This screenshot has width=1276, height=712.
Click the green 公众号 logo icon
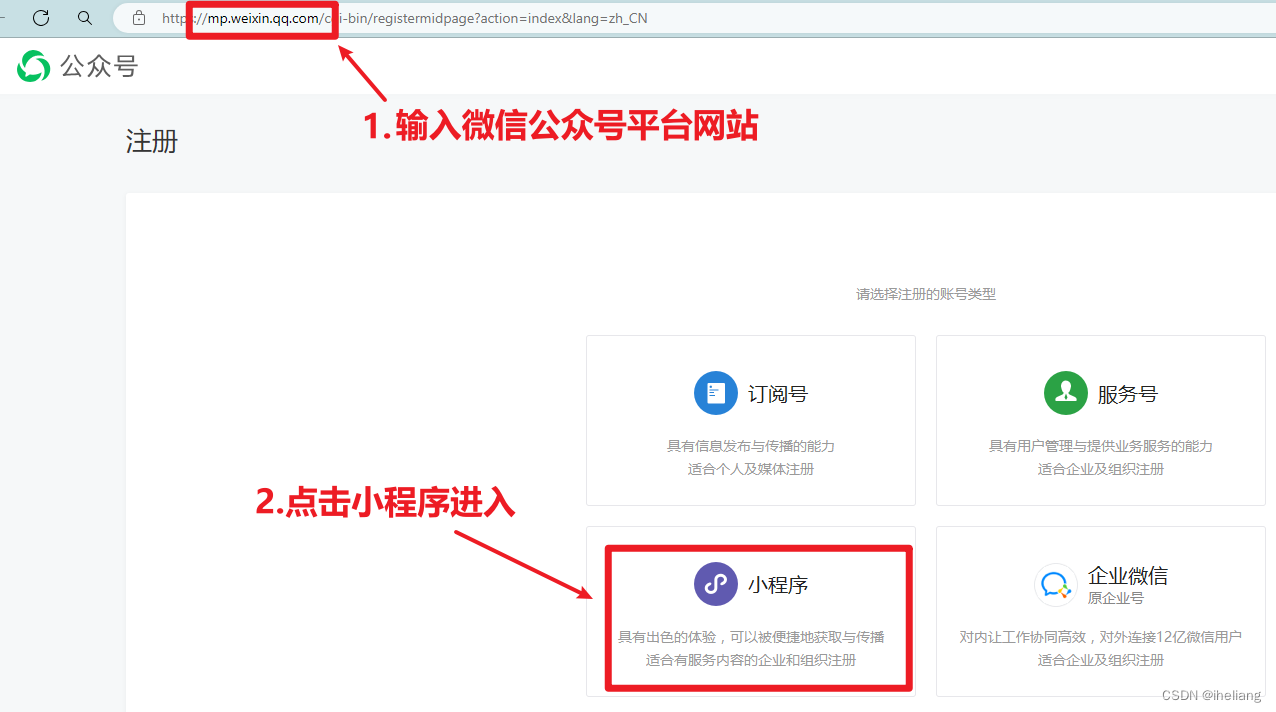[33, 66]
